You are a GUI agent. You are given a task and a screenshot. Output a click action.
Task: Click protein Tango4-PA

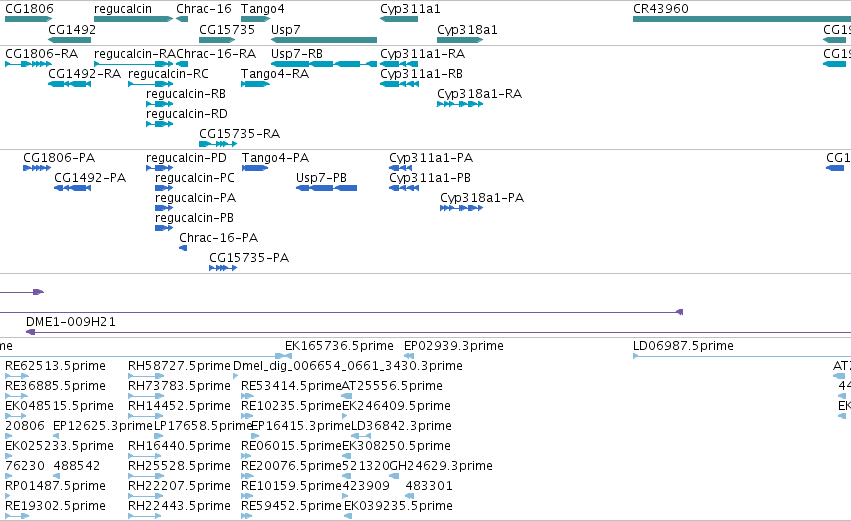pos(275,158)
